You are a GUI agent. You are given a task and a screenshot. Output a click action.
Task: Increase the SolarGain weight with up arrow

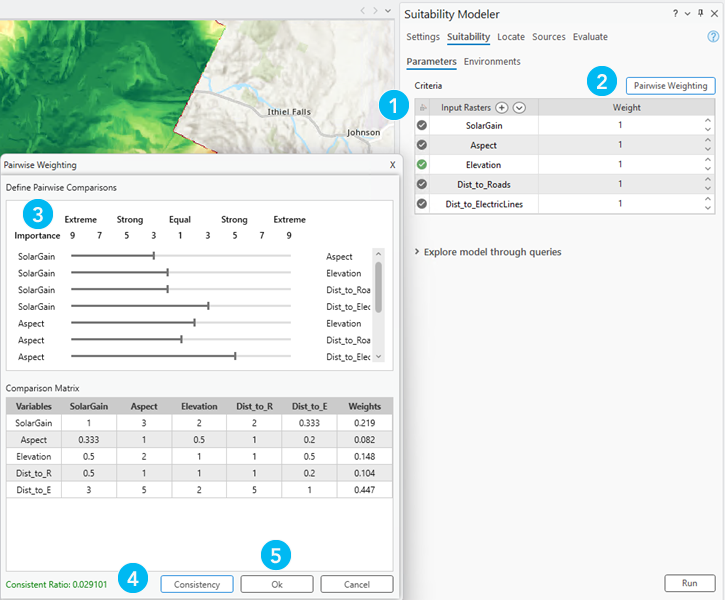(x=707, y=121)
